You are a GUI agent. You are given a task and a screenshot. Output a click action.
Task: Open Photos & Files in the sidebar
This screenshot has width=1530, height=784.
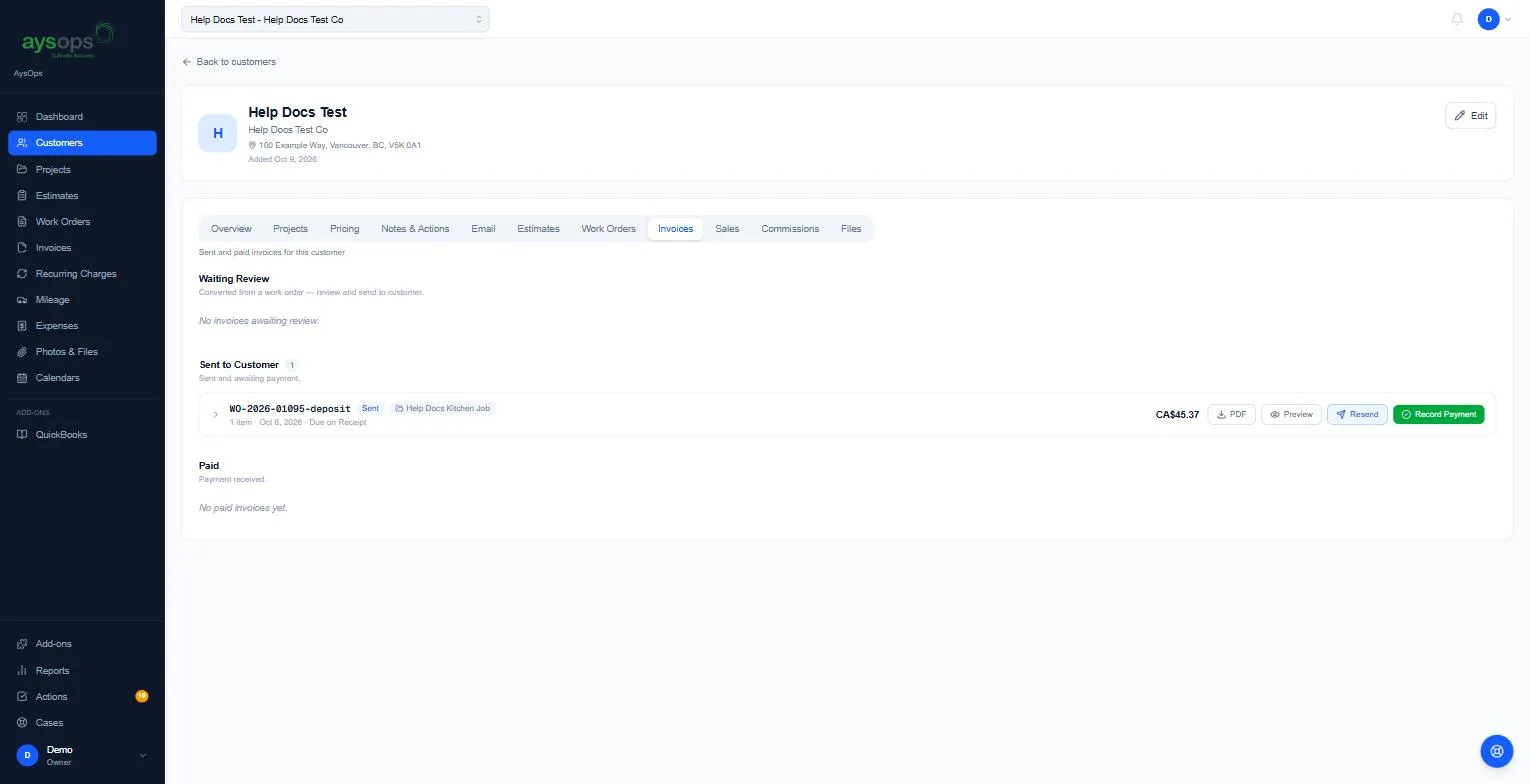click(x=82, y=352)
